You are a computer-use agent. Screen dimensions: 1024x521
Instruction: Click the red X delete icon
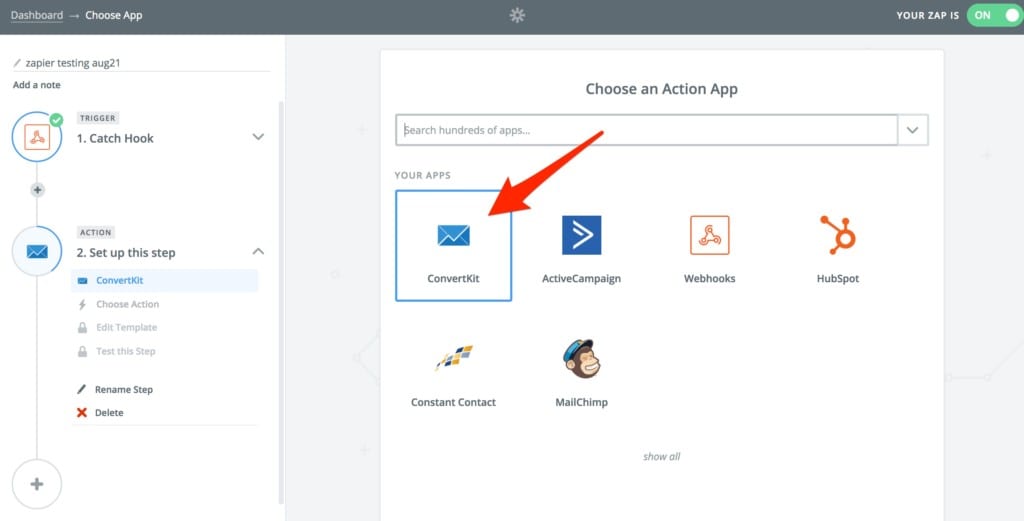[82, 413]
